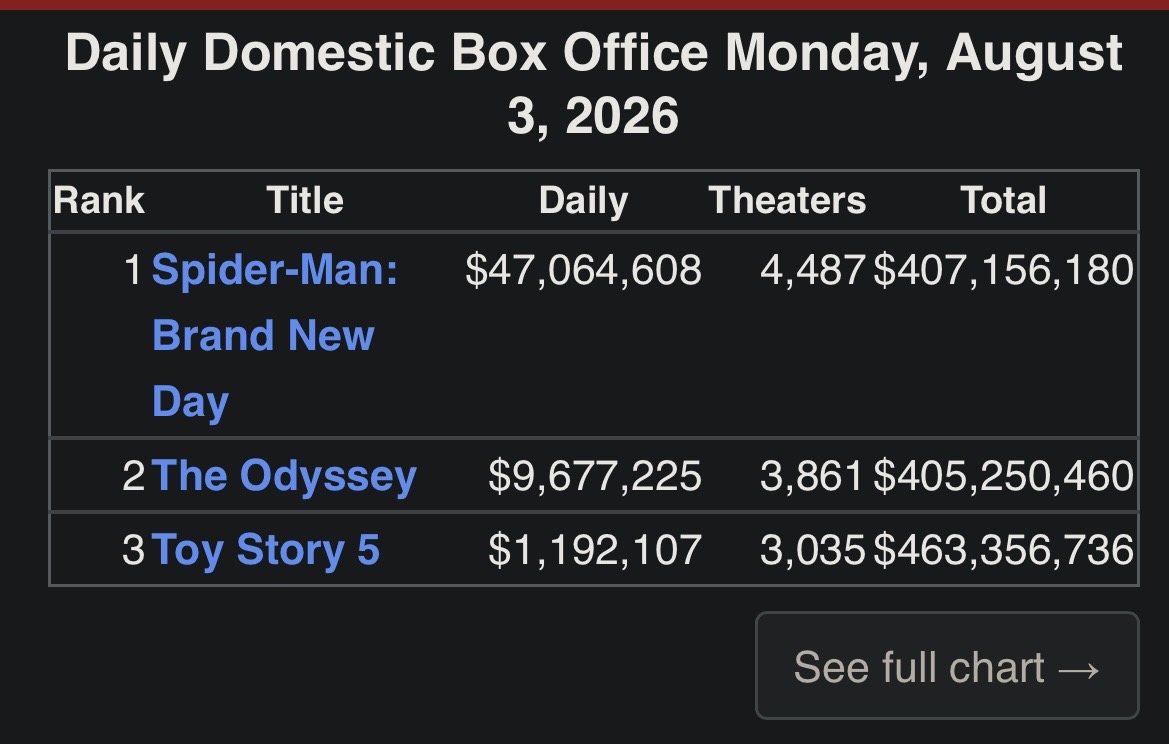The width and height of the screenshot is (1169, 744).
Task: Click the Total column header
Action: tap(1003, 201)
